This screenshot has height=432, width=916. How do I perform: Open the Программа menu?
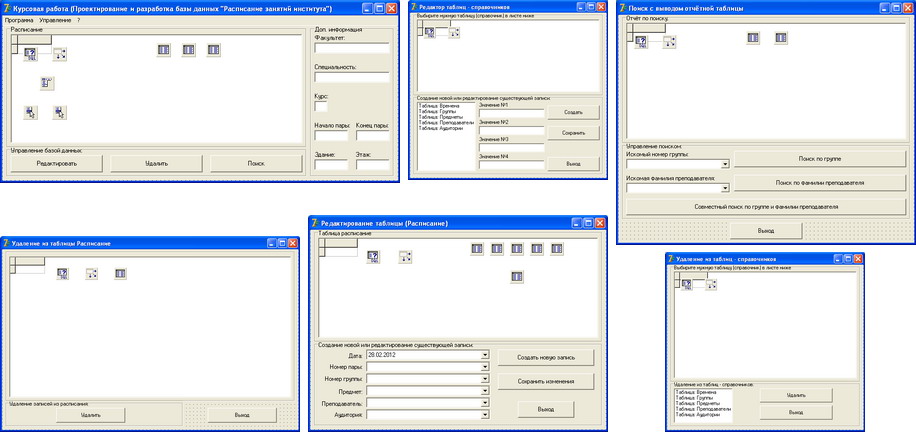(19, 20)
